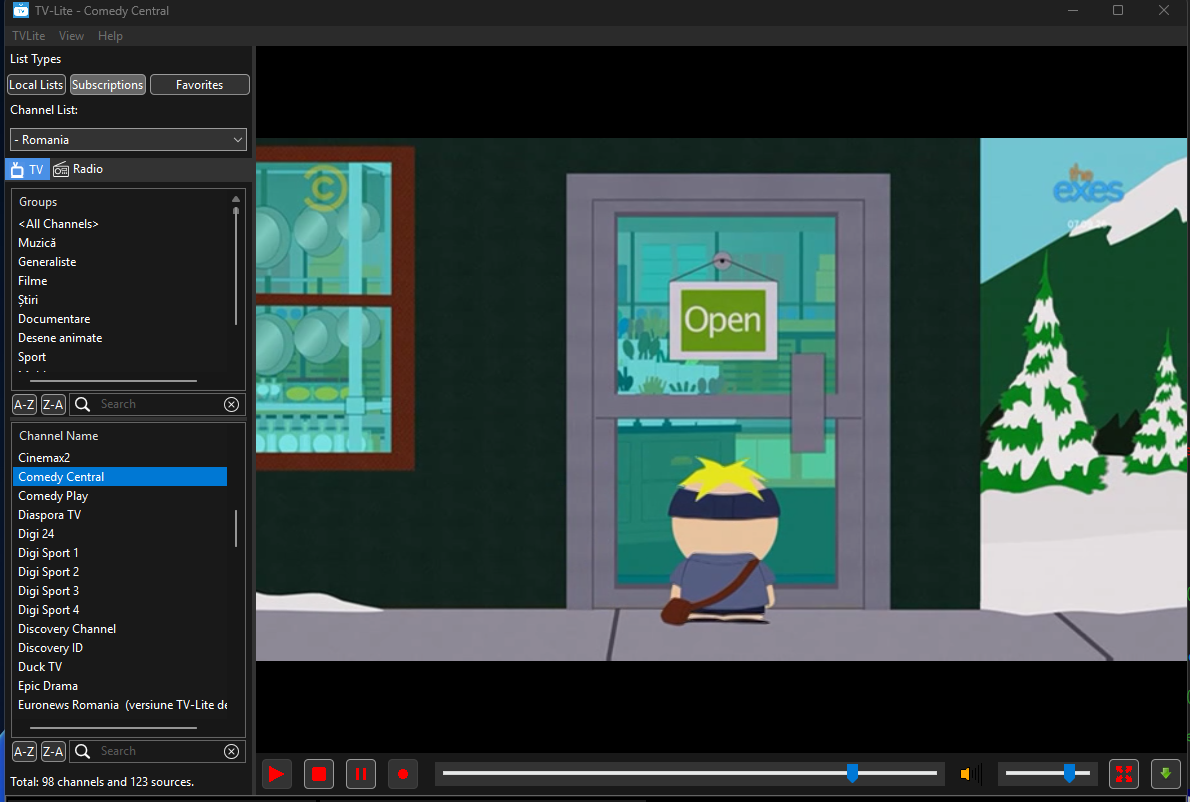This screenshot has height=802, width=1190.
Task: Select channel Digi Sport 1
Action: [120, 552]
